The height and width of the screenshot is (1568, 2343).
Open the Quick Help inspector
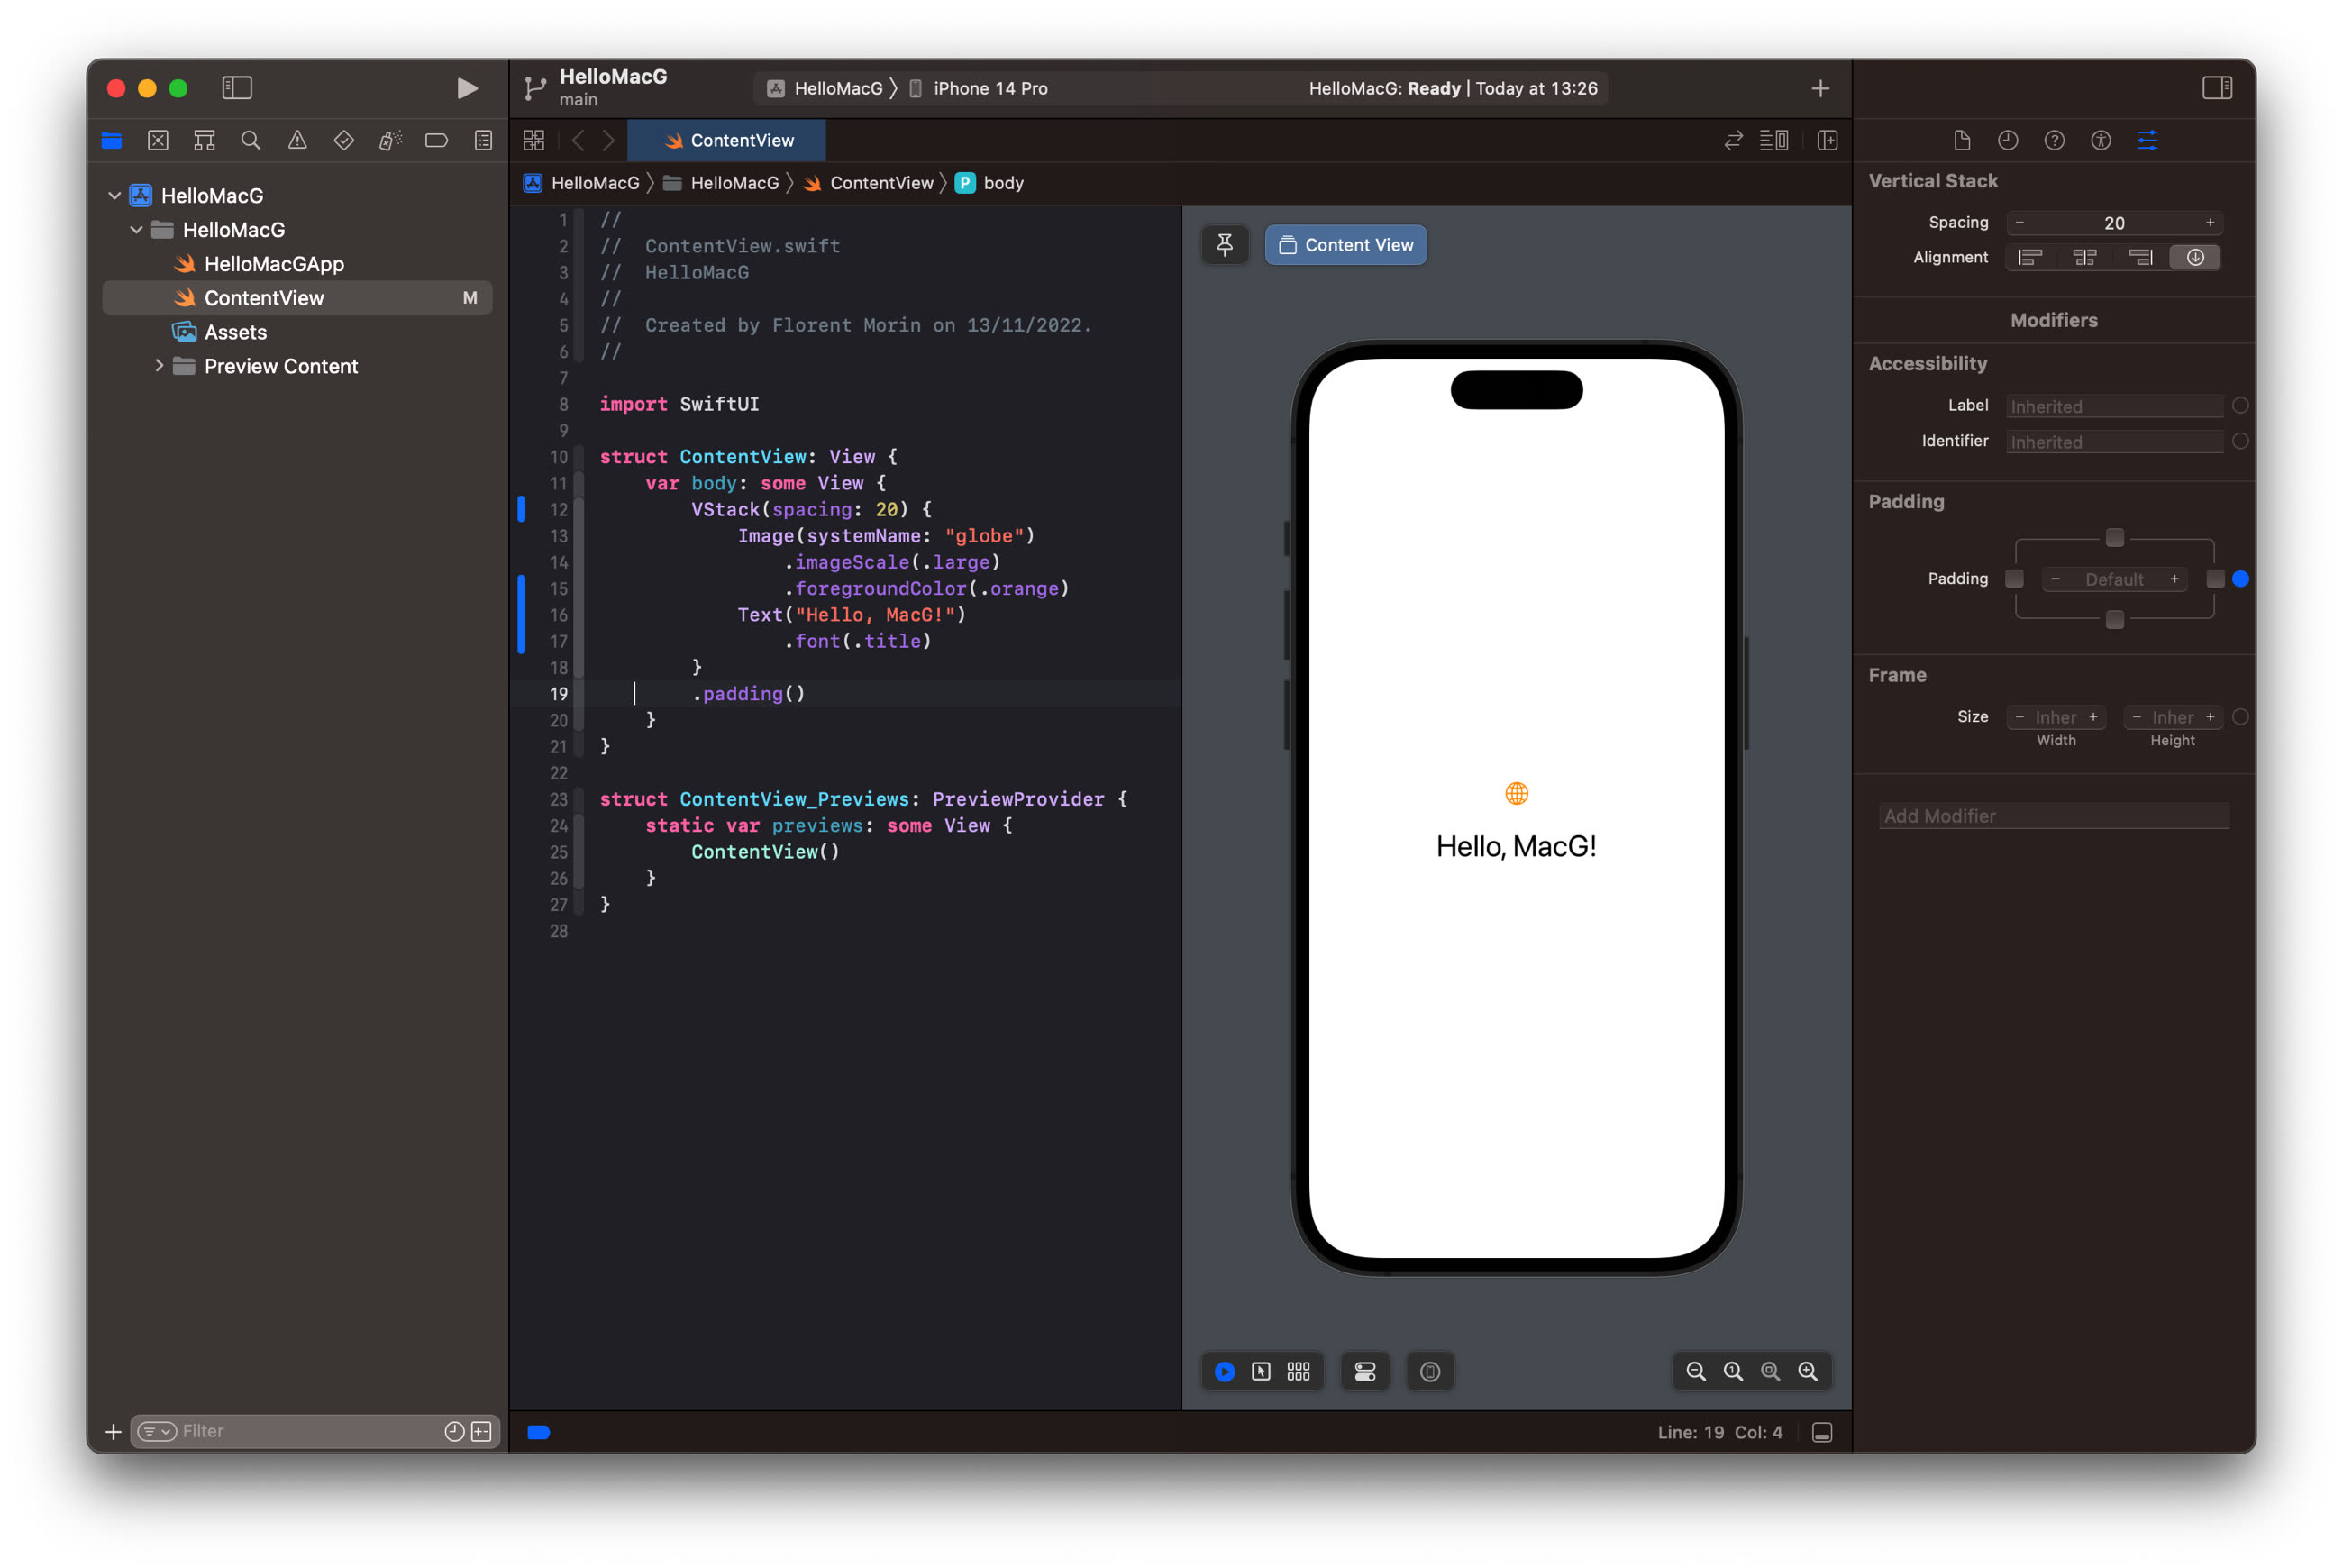2054,140
